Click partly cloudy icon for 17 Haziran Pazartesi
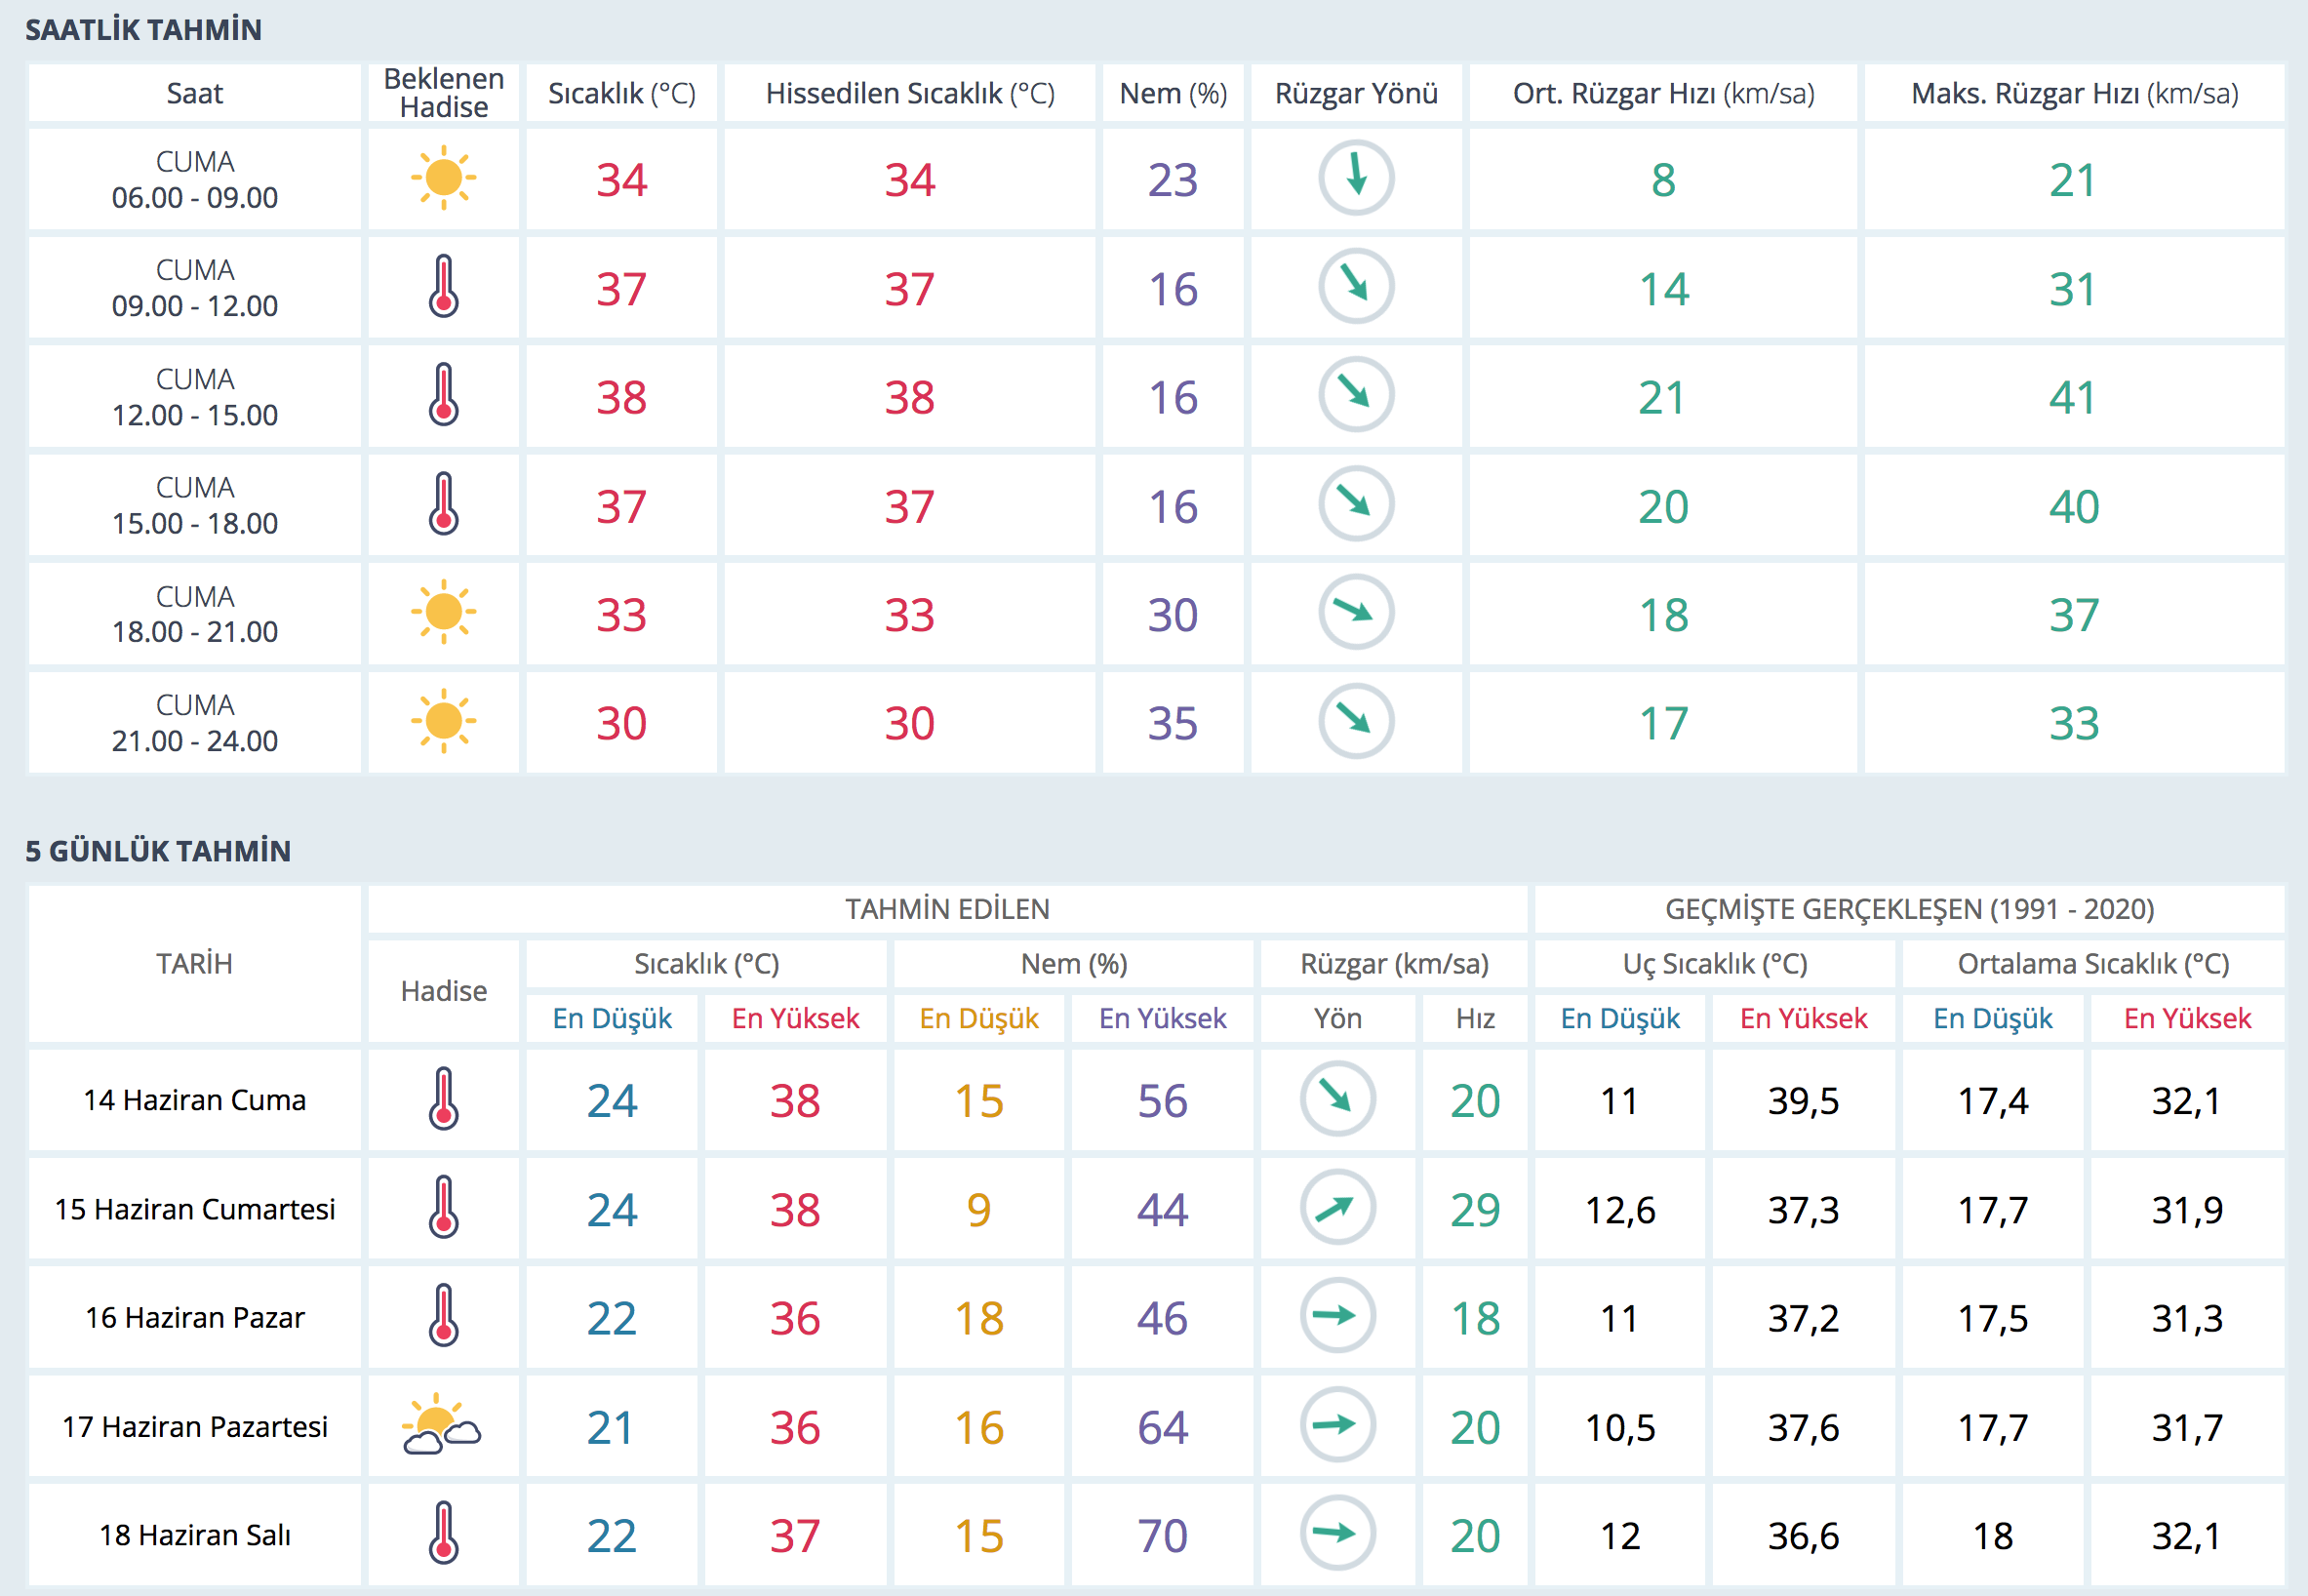This screenshot has height=1596, width=2308. click(441, 1425)
